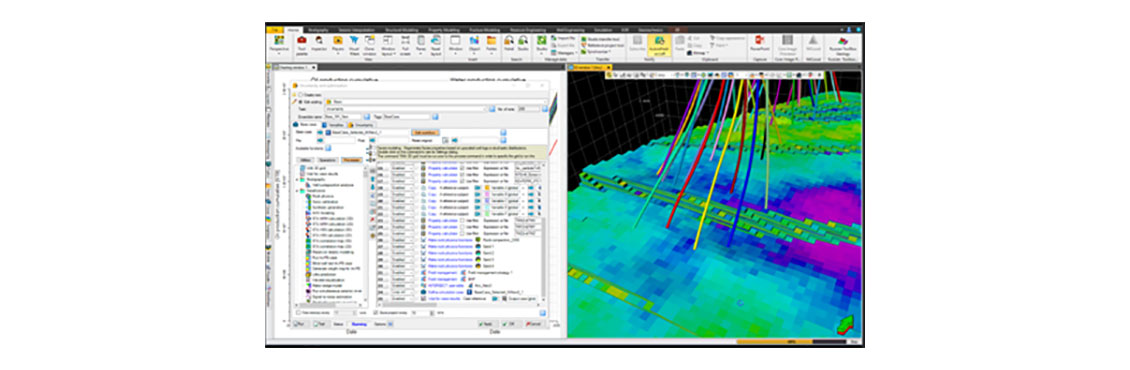Open the Visual filters tool
The image size is (1130, 370).
354,46
